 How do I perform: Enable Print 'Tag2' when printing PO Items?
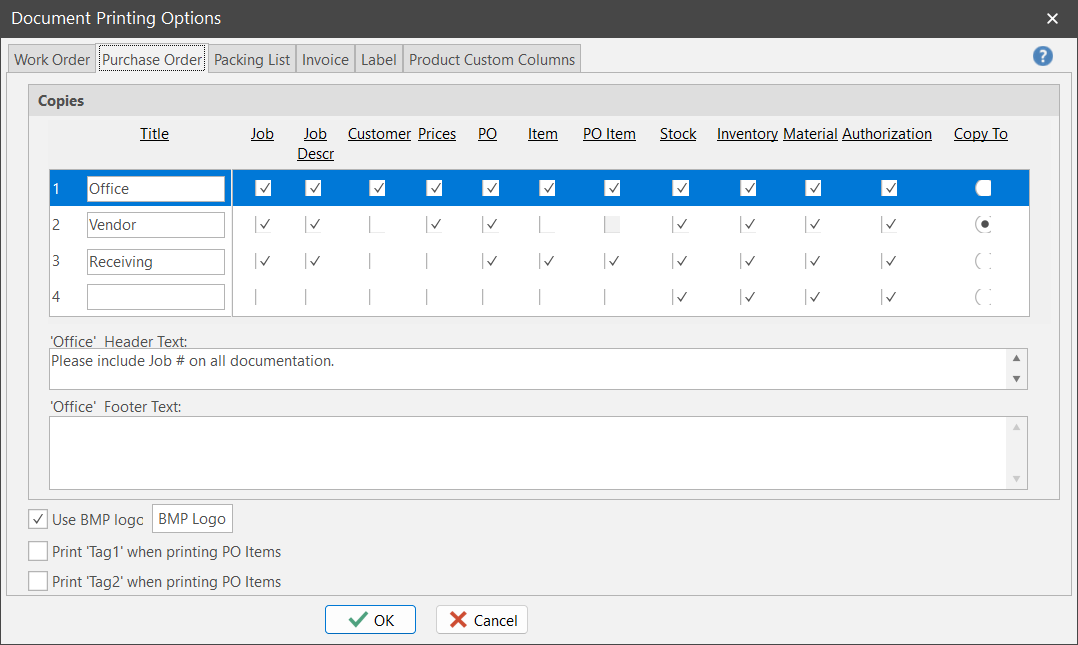(38, 581)
